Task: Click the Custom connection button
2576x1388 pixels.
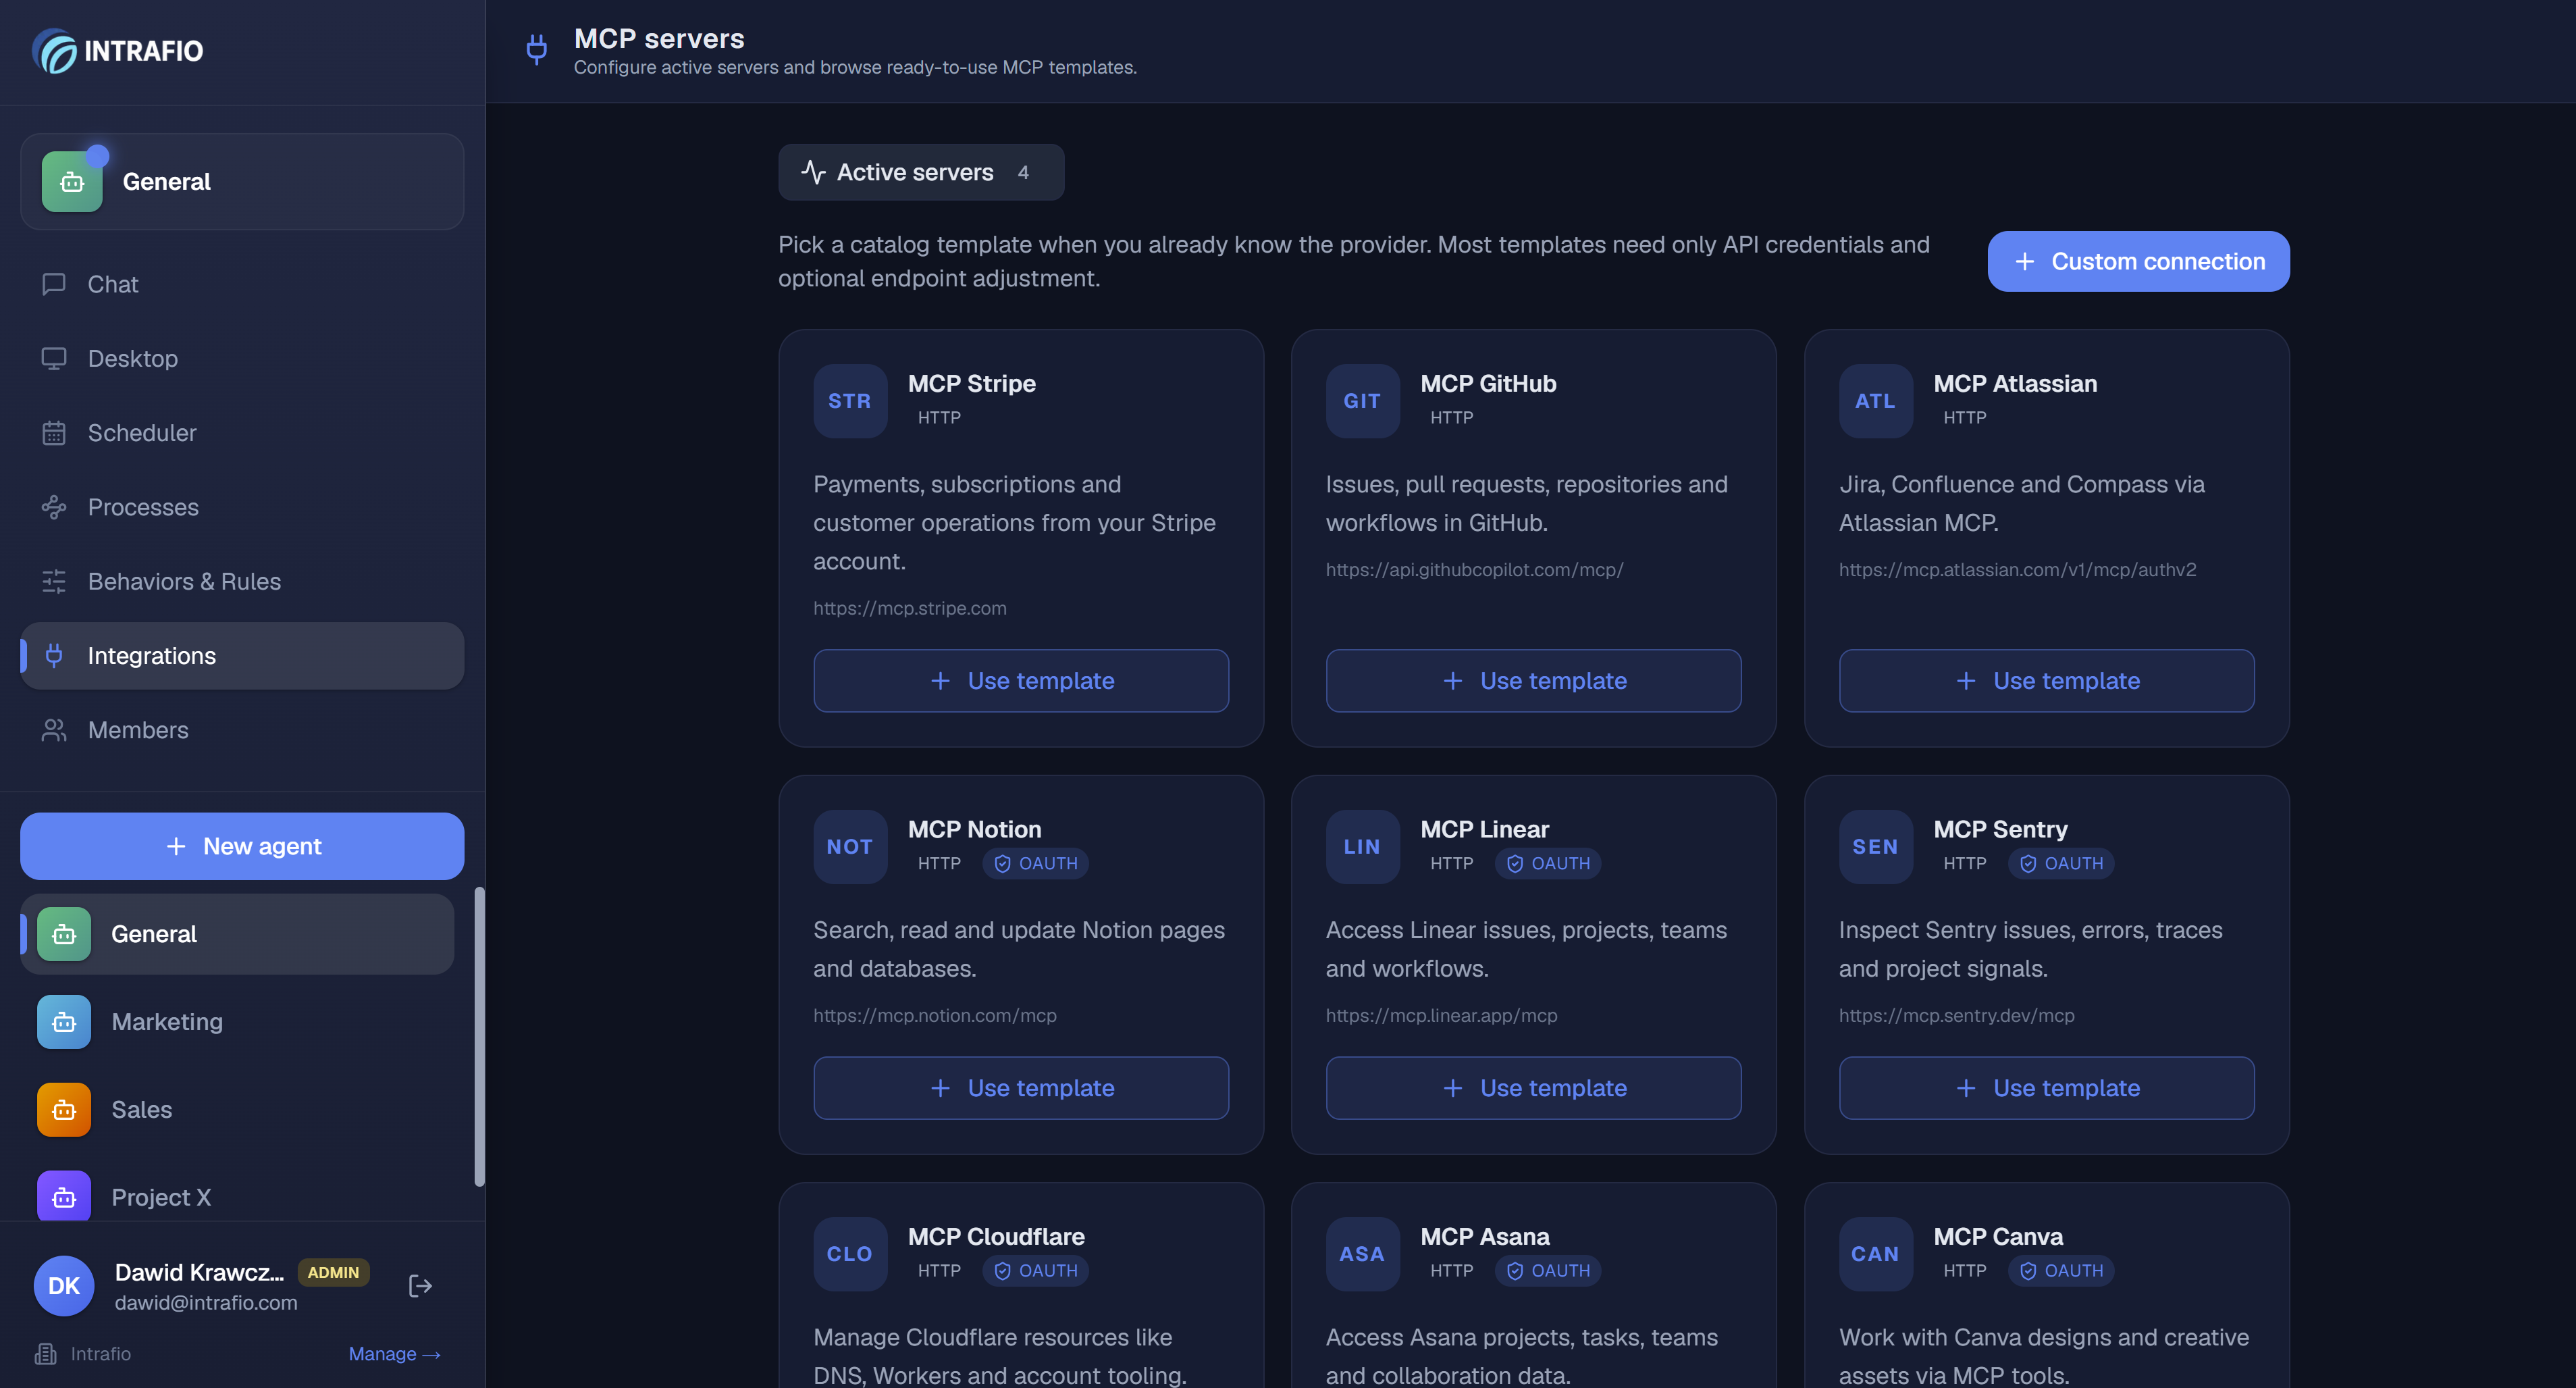Action: (2138, 261)
